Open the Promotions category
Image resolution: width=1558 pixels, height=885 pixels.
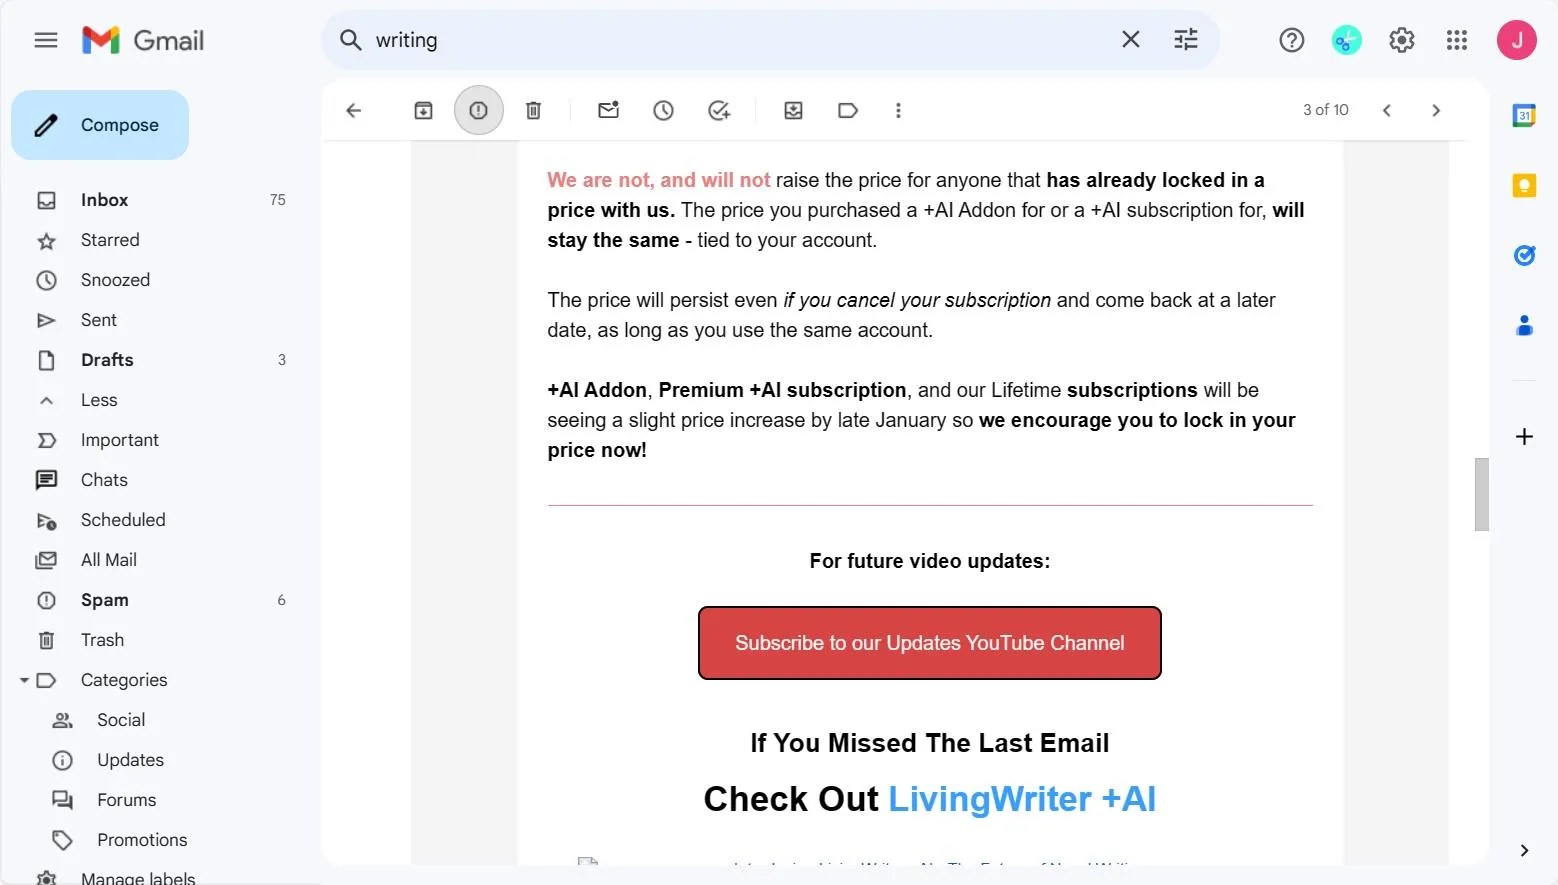(142, 839)
